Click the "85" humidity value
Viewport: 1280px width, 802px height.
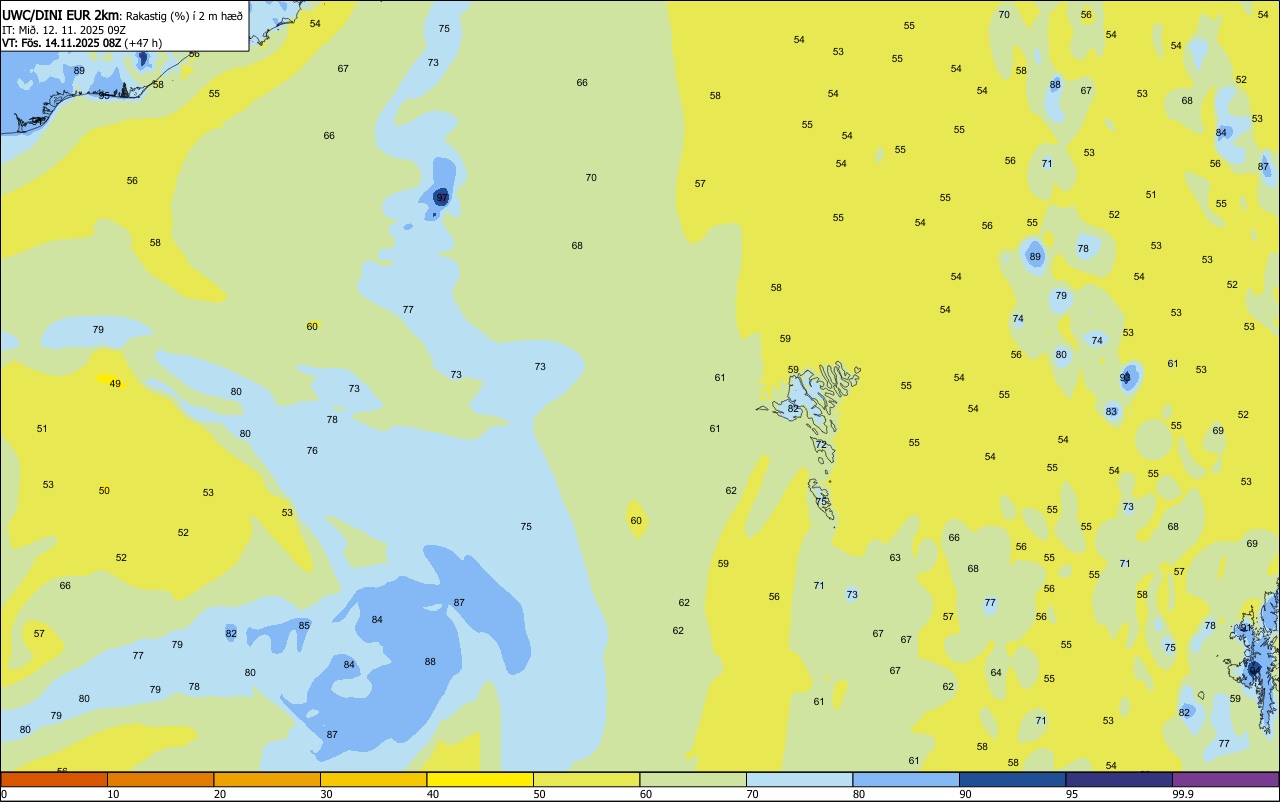tap(304, 626)
